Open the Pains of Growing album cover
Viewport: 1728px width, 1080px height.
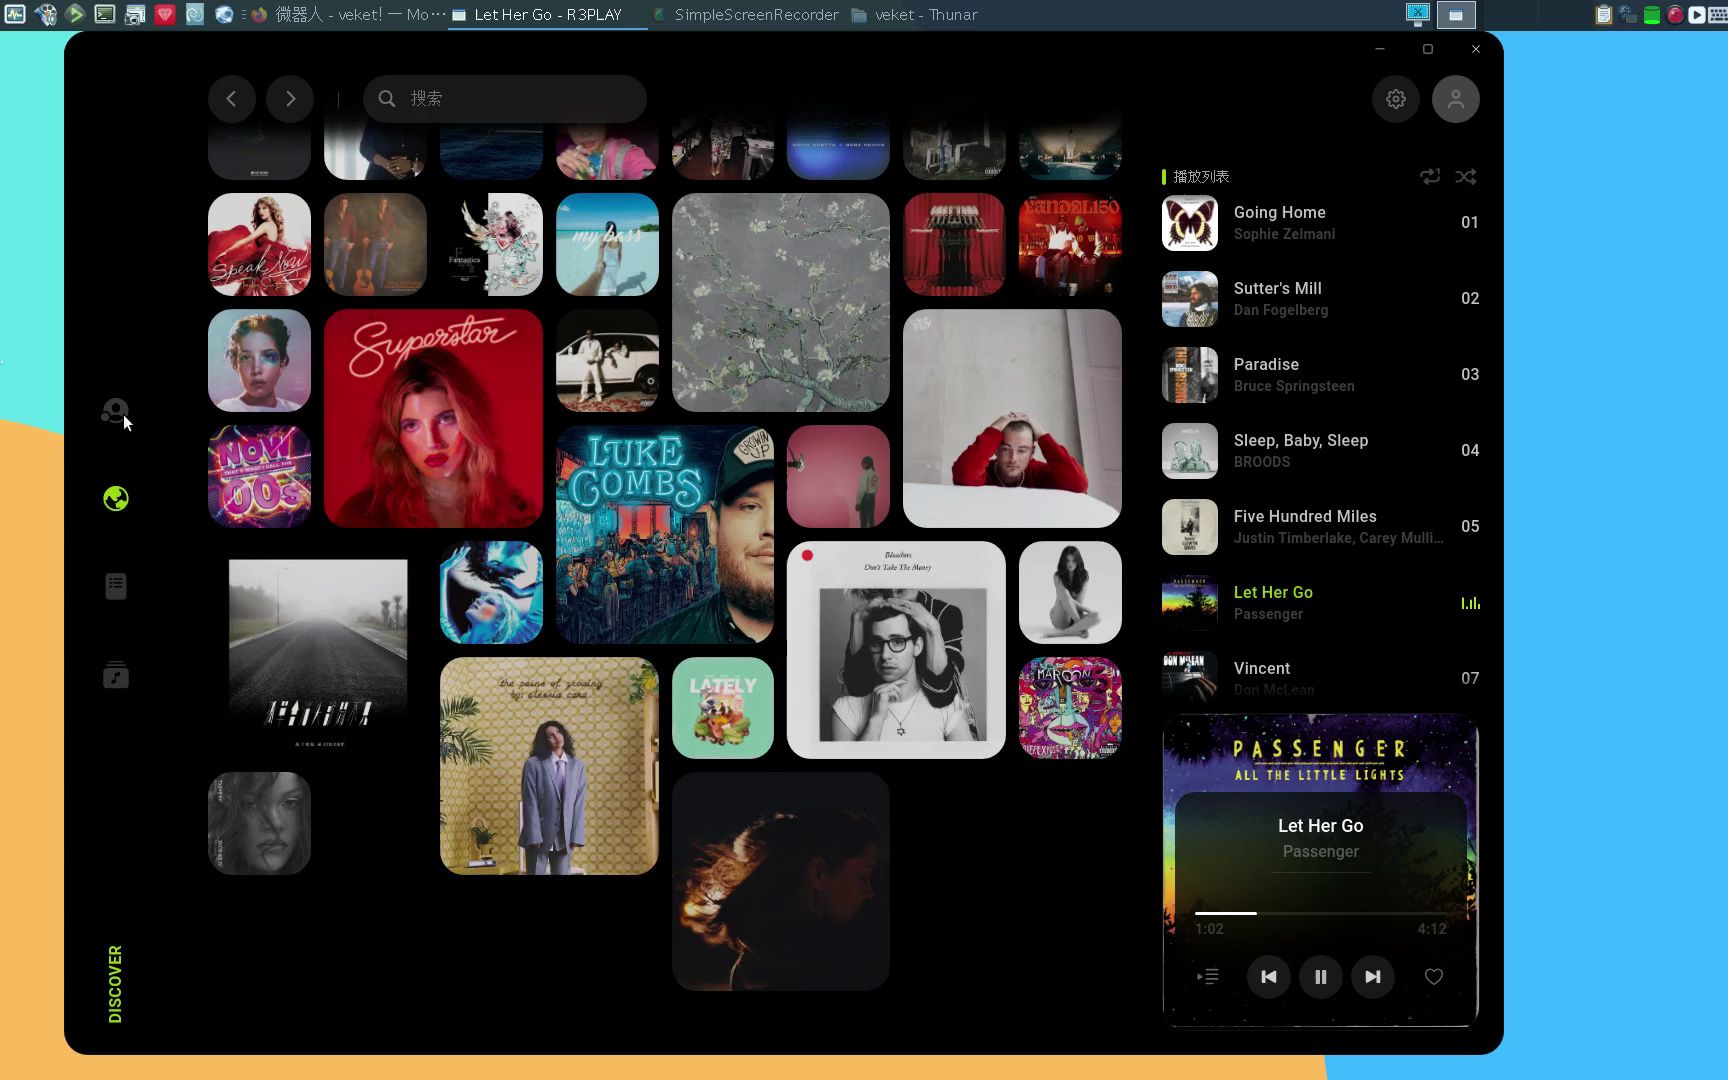(x=549, y=766)
